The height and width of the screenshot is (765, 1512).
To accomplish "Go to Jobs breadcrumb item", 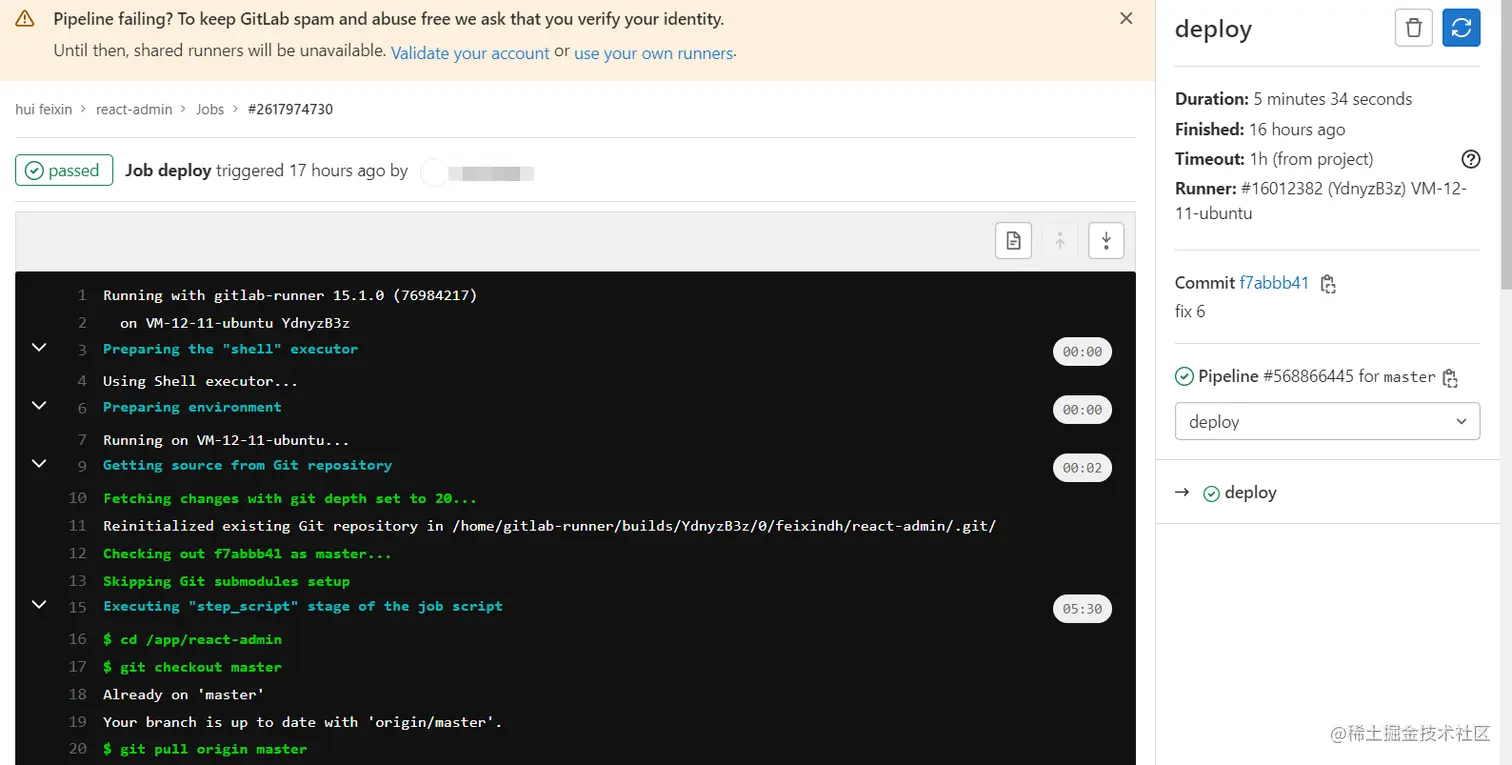I will (210, 109).
